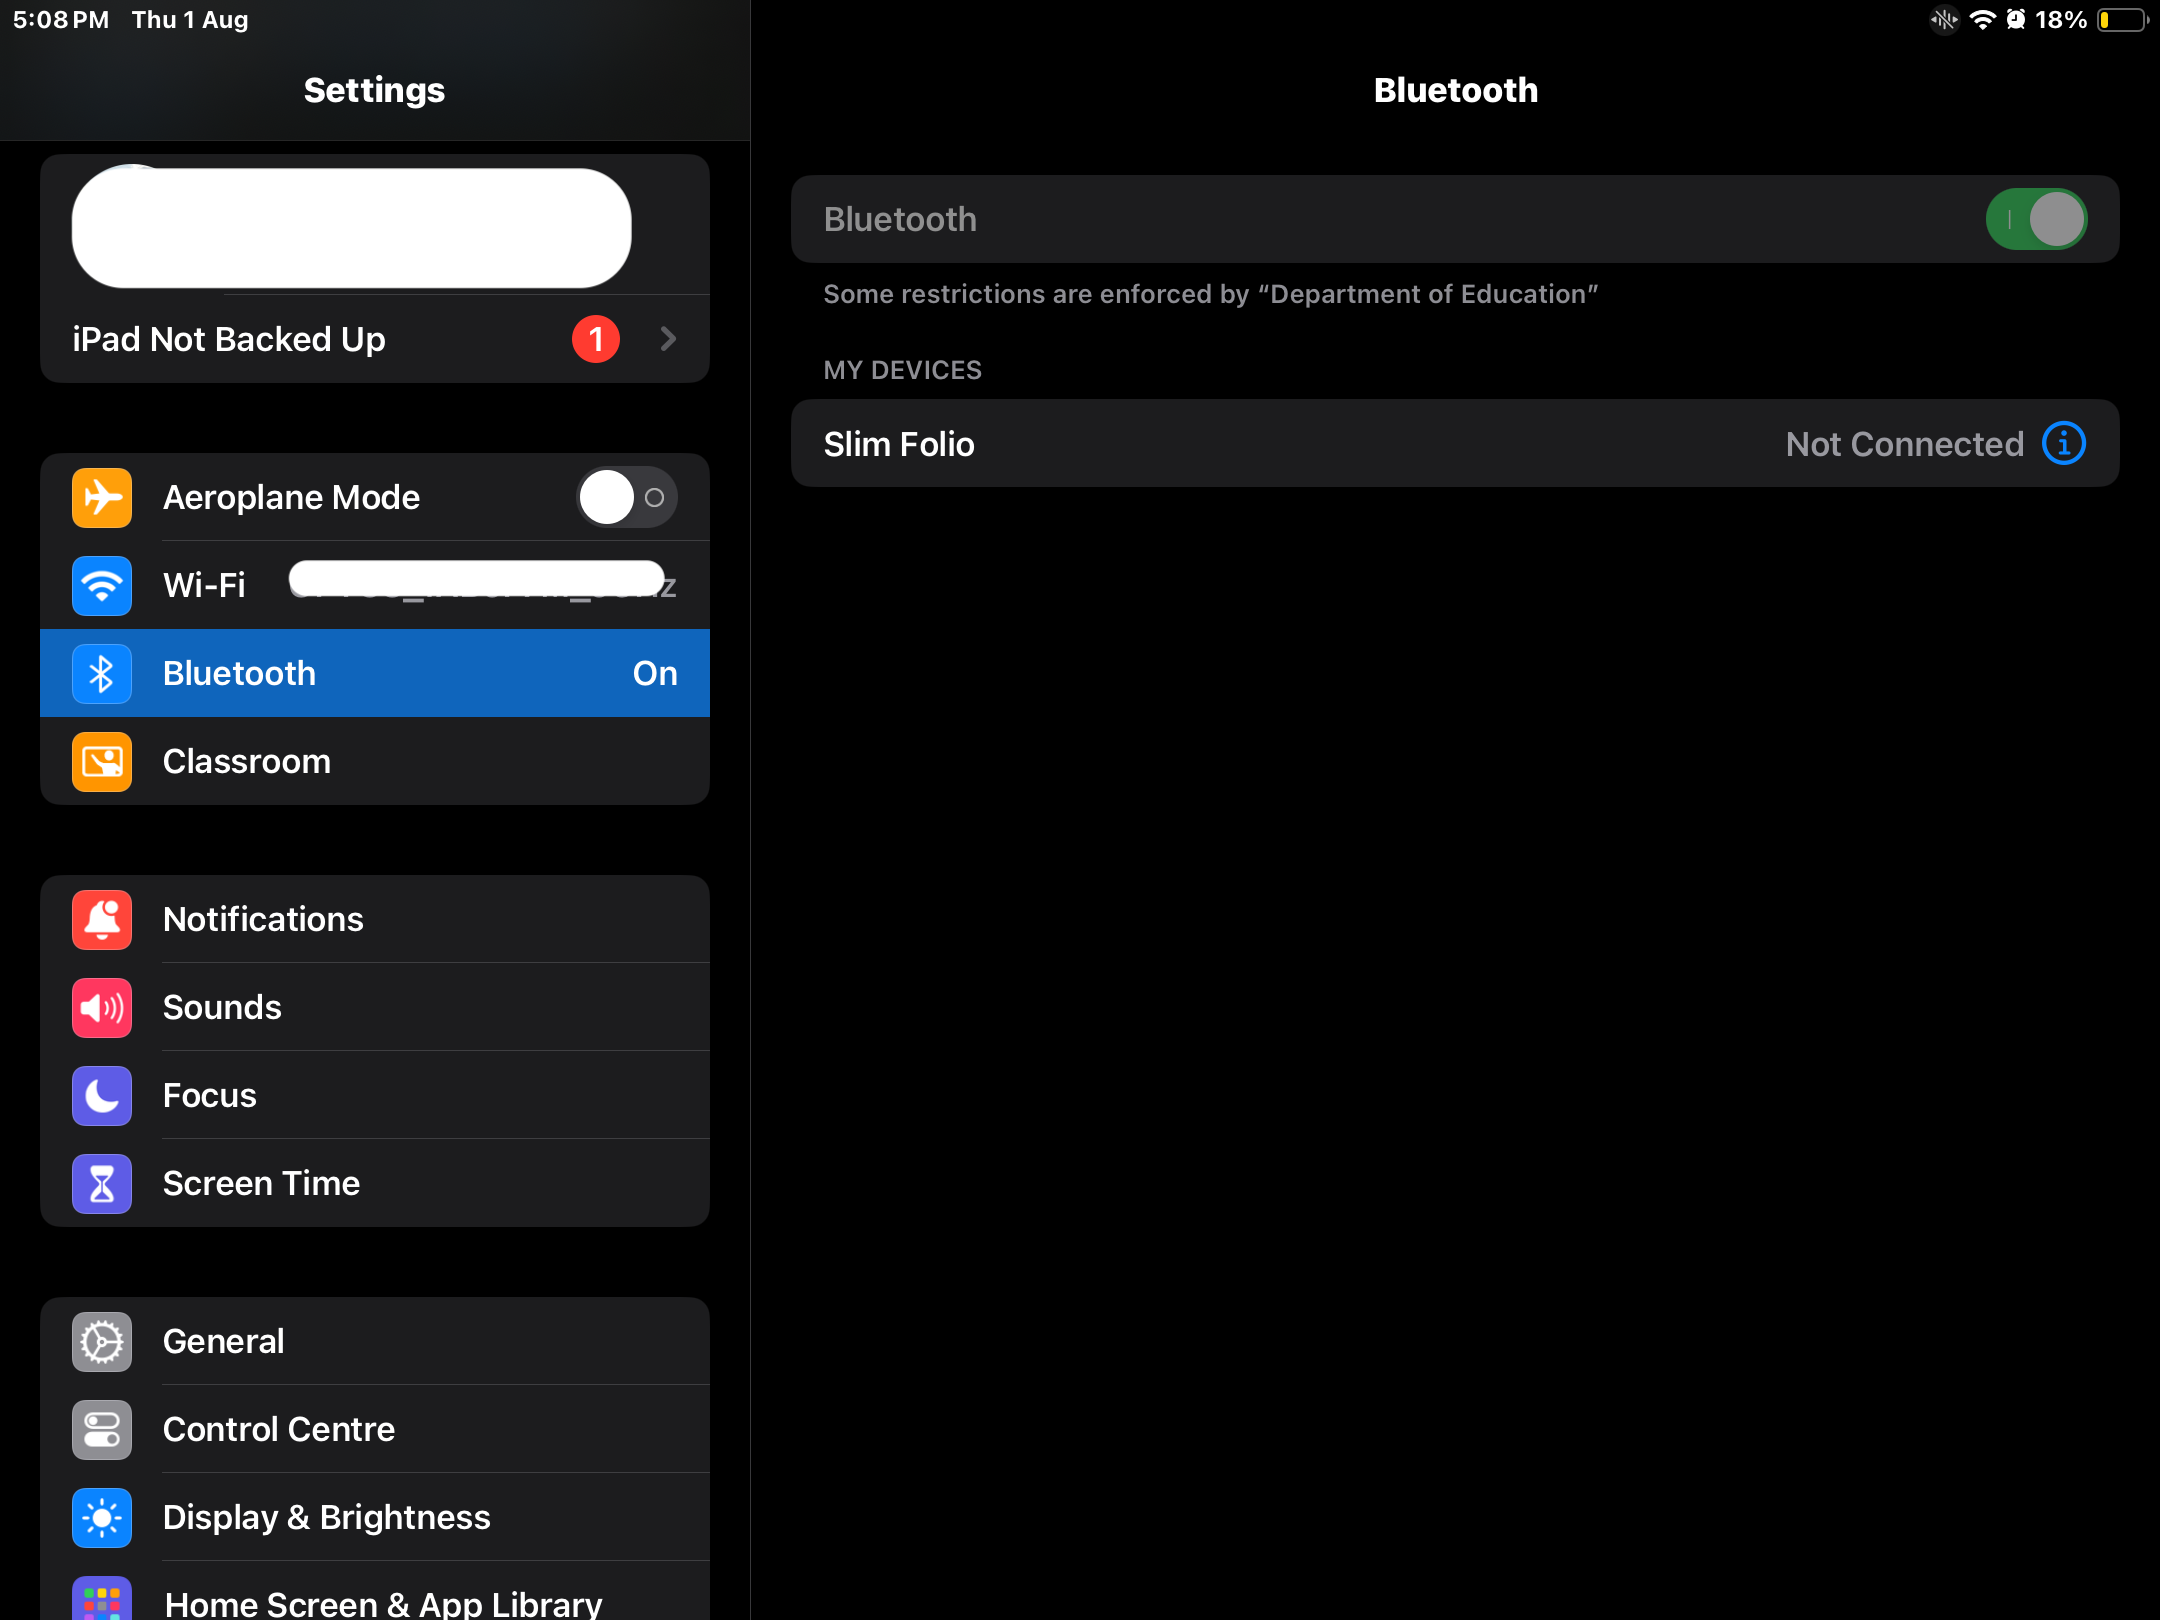Enable the Aeroplane Mode switch
This screenshot has height=1620, width=2160.
(x=627, y=498)
